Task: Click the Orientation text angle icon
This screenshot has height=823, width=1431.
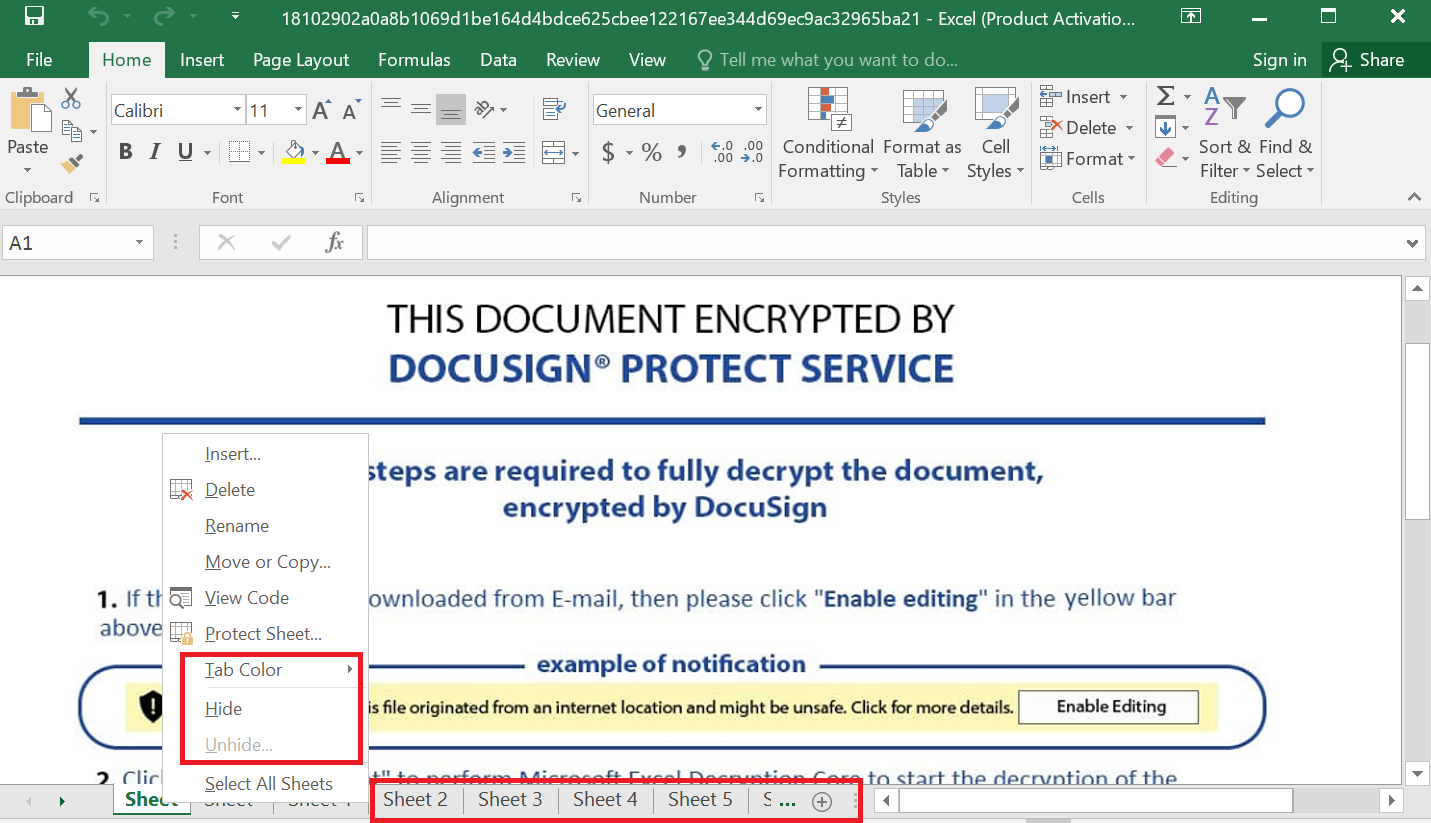Action: (485, 108)
